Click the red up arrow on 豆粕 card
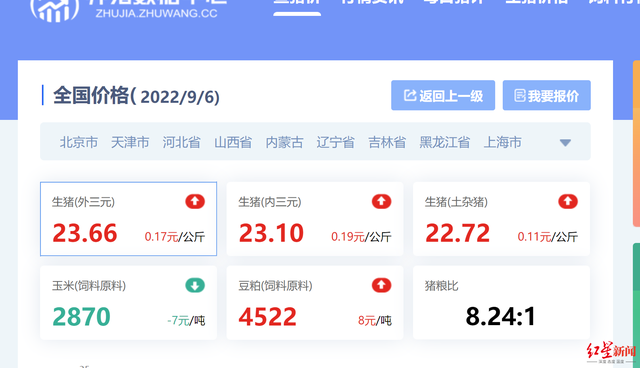Screen dimensions: 640x368 (382, 285)
